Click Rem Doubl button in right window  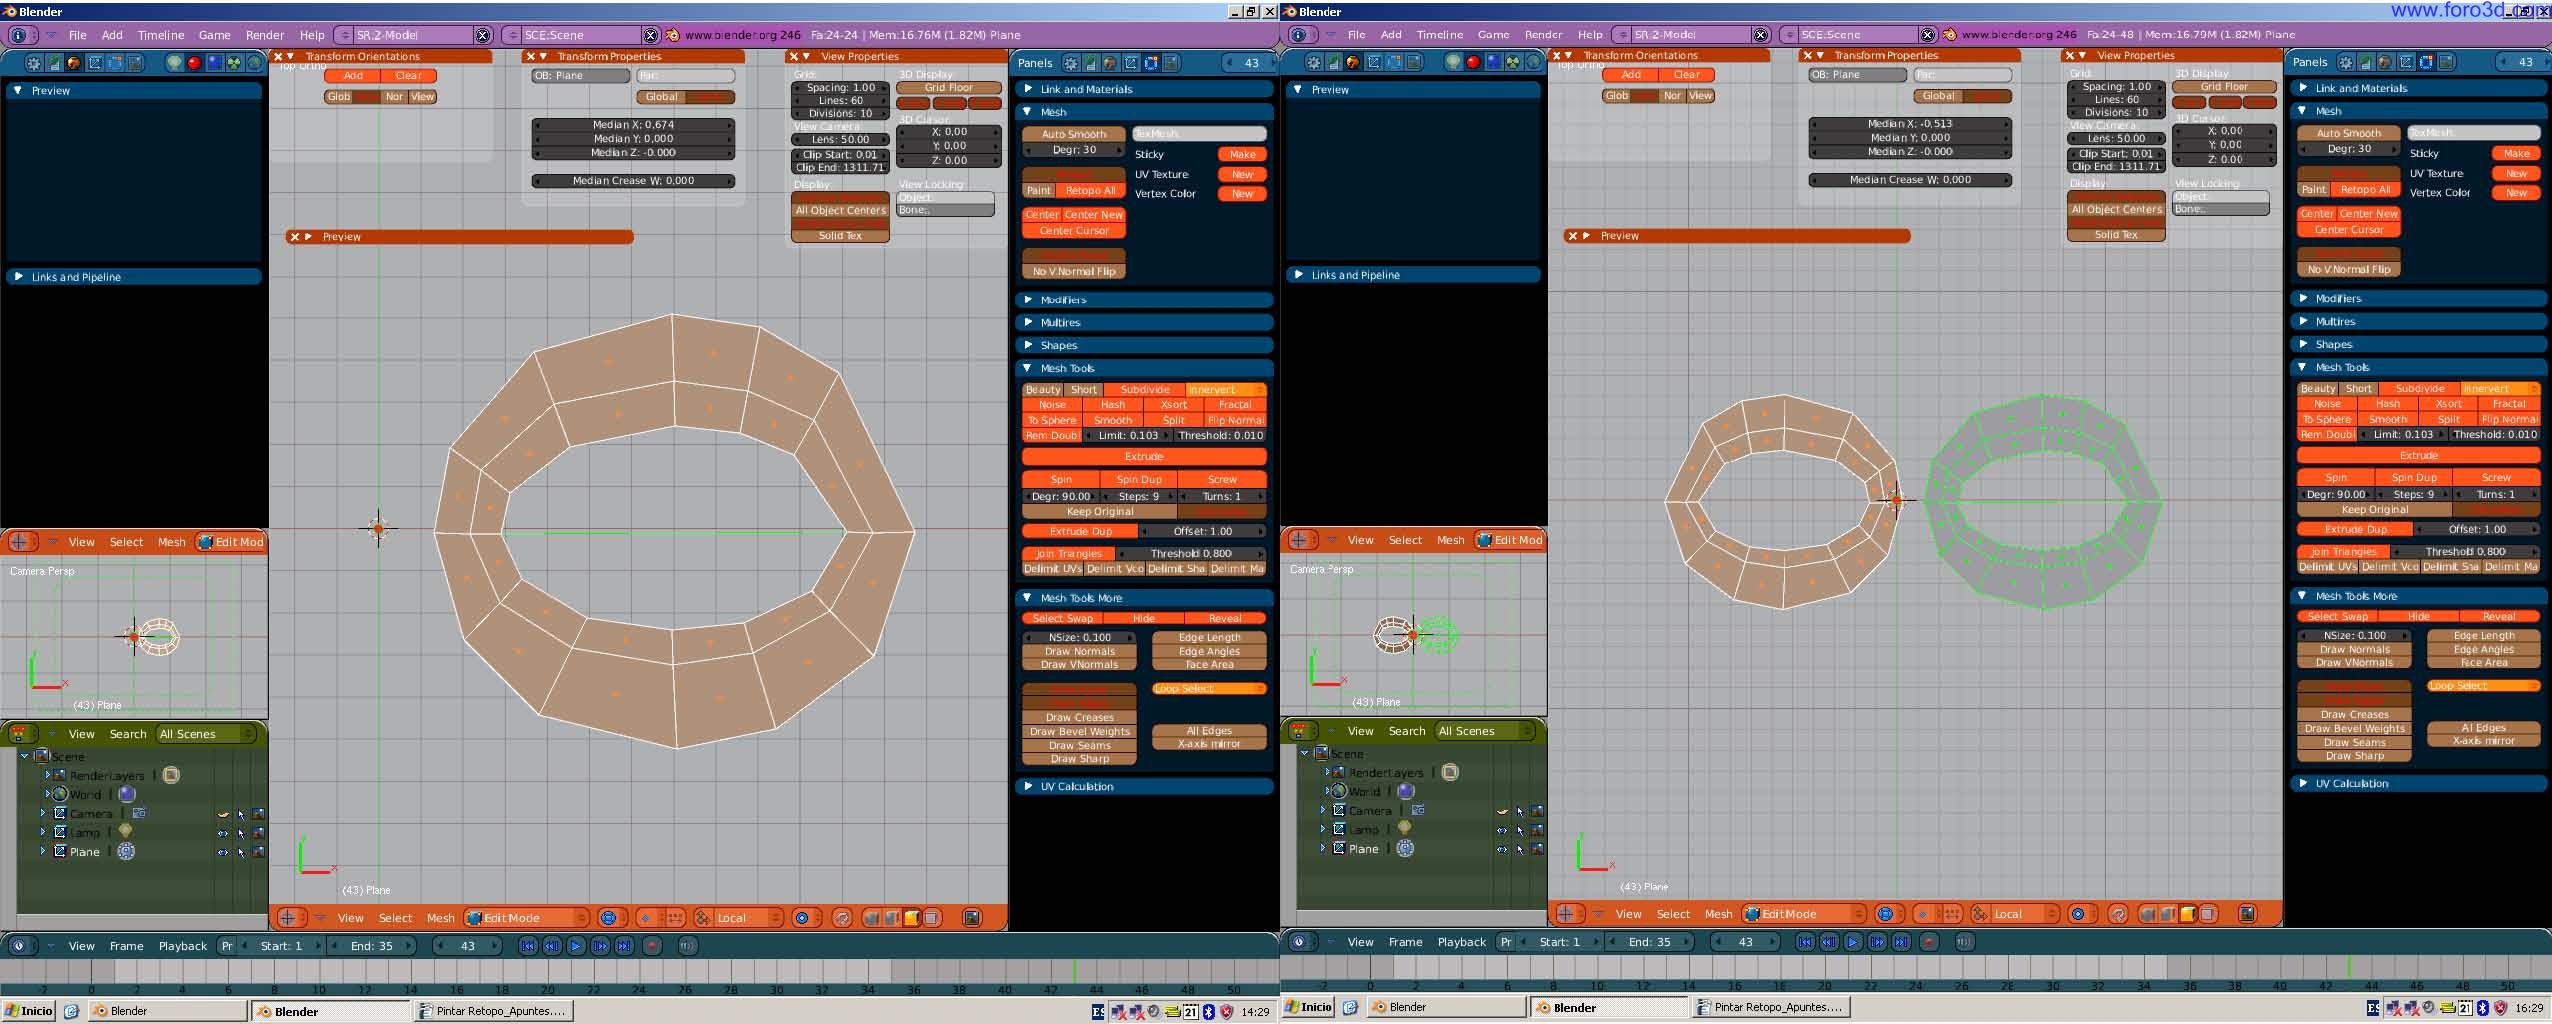(2326, 435)
